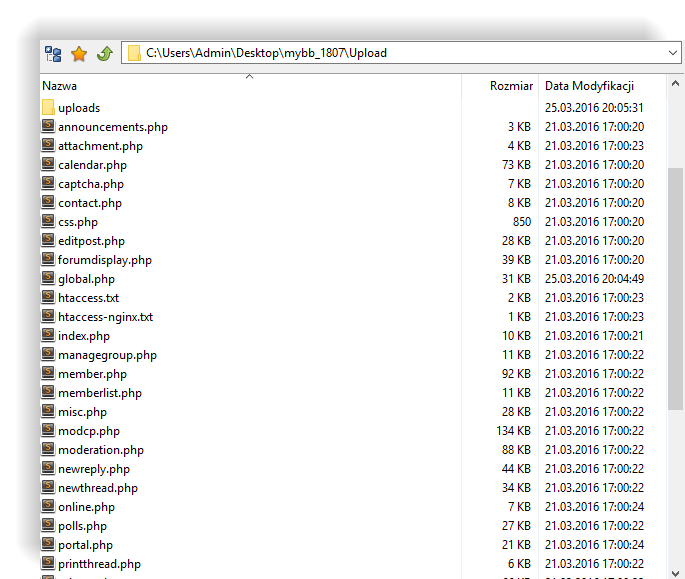Click the uploads folder icon

coord(49,108)
